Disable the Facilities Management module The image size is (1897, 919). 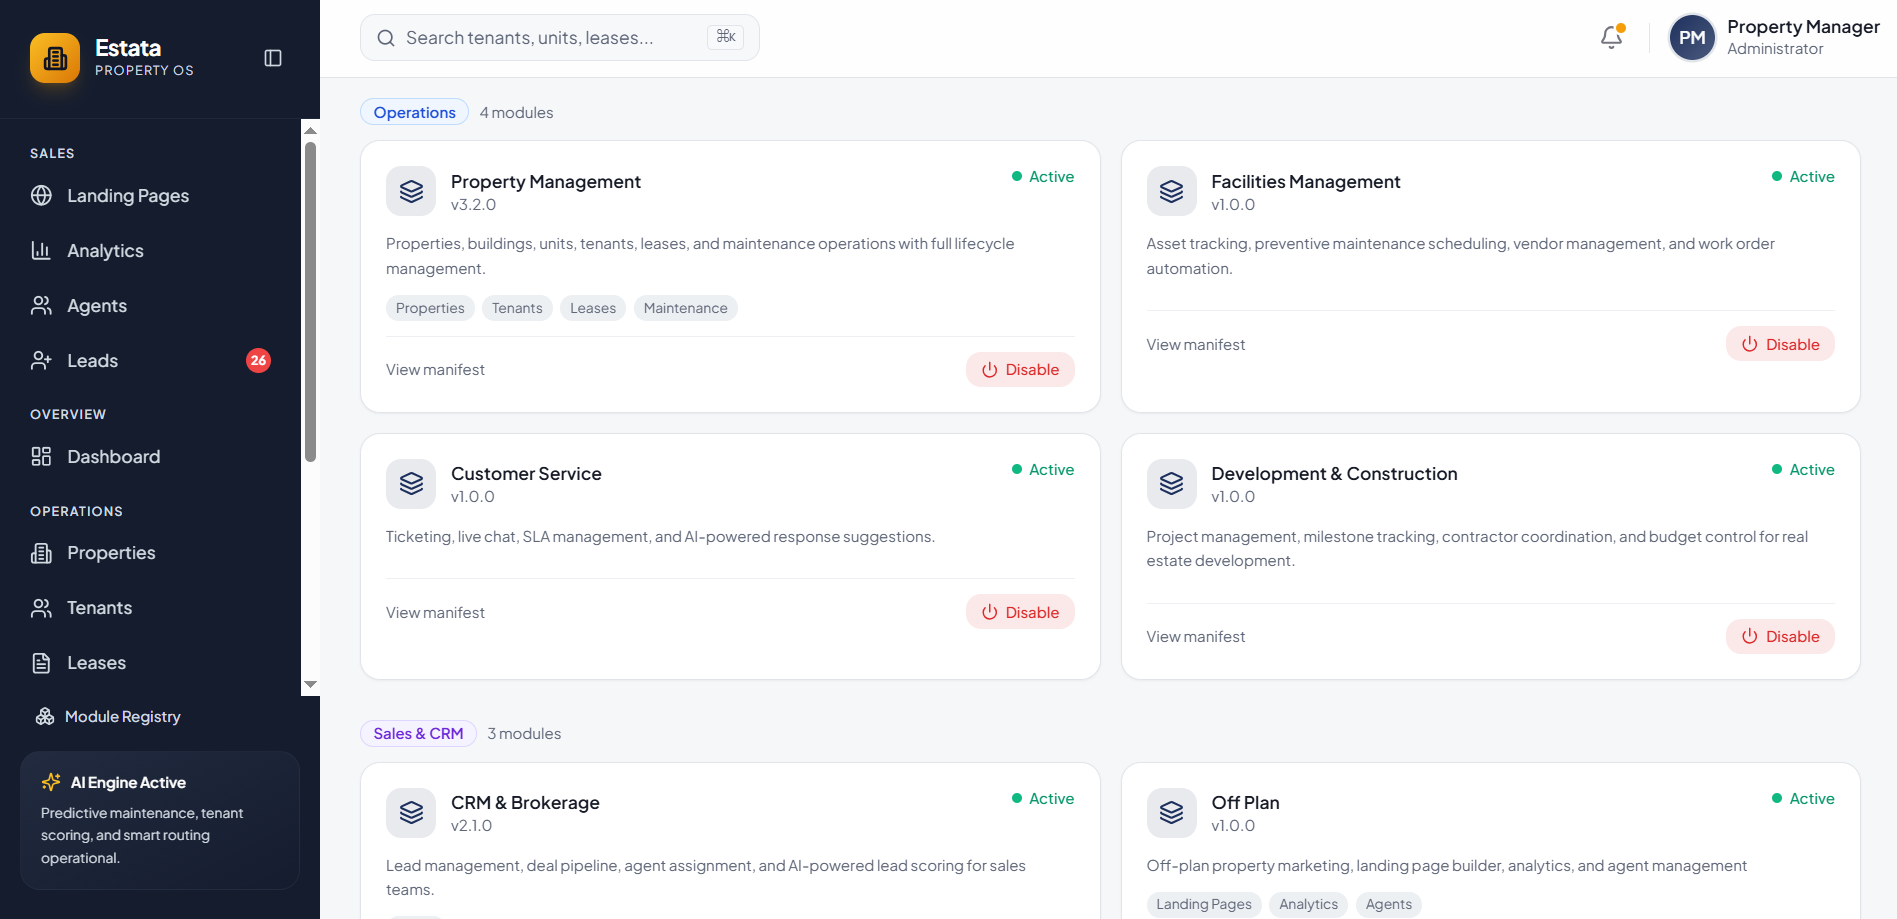[1780, 344]
